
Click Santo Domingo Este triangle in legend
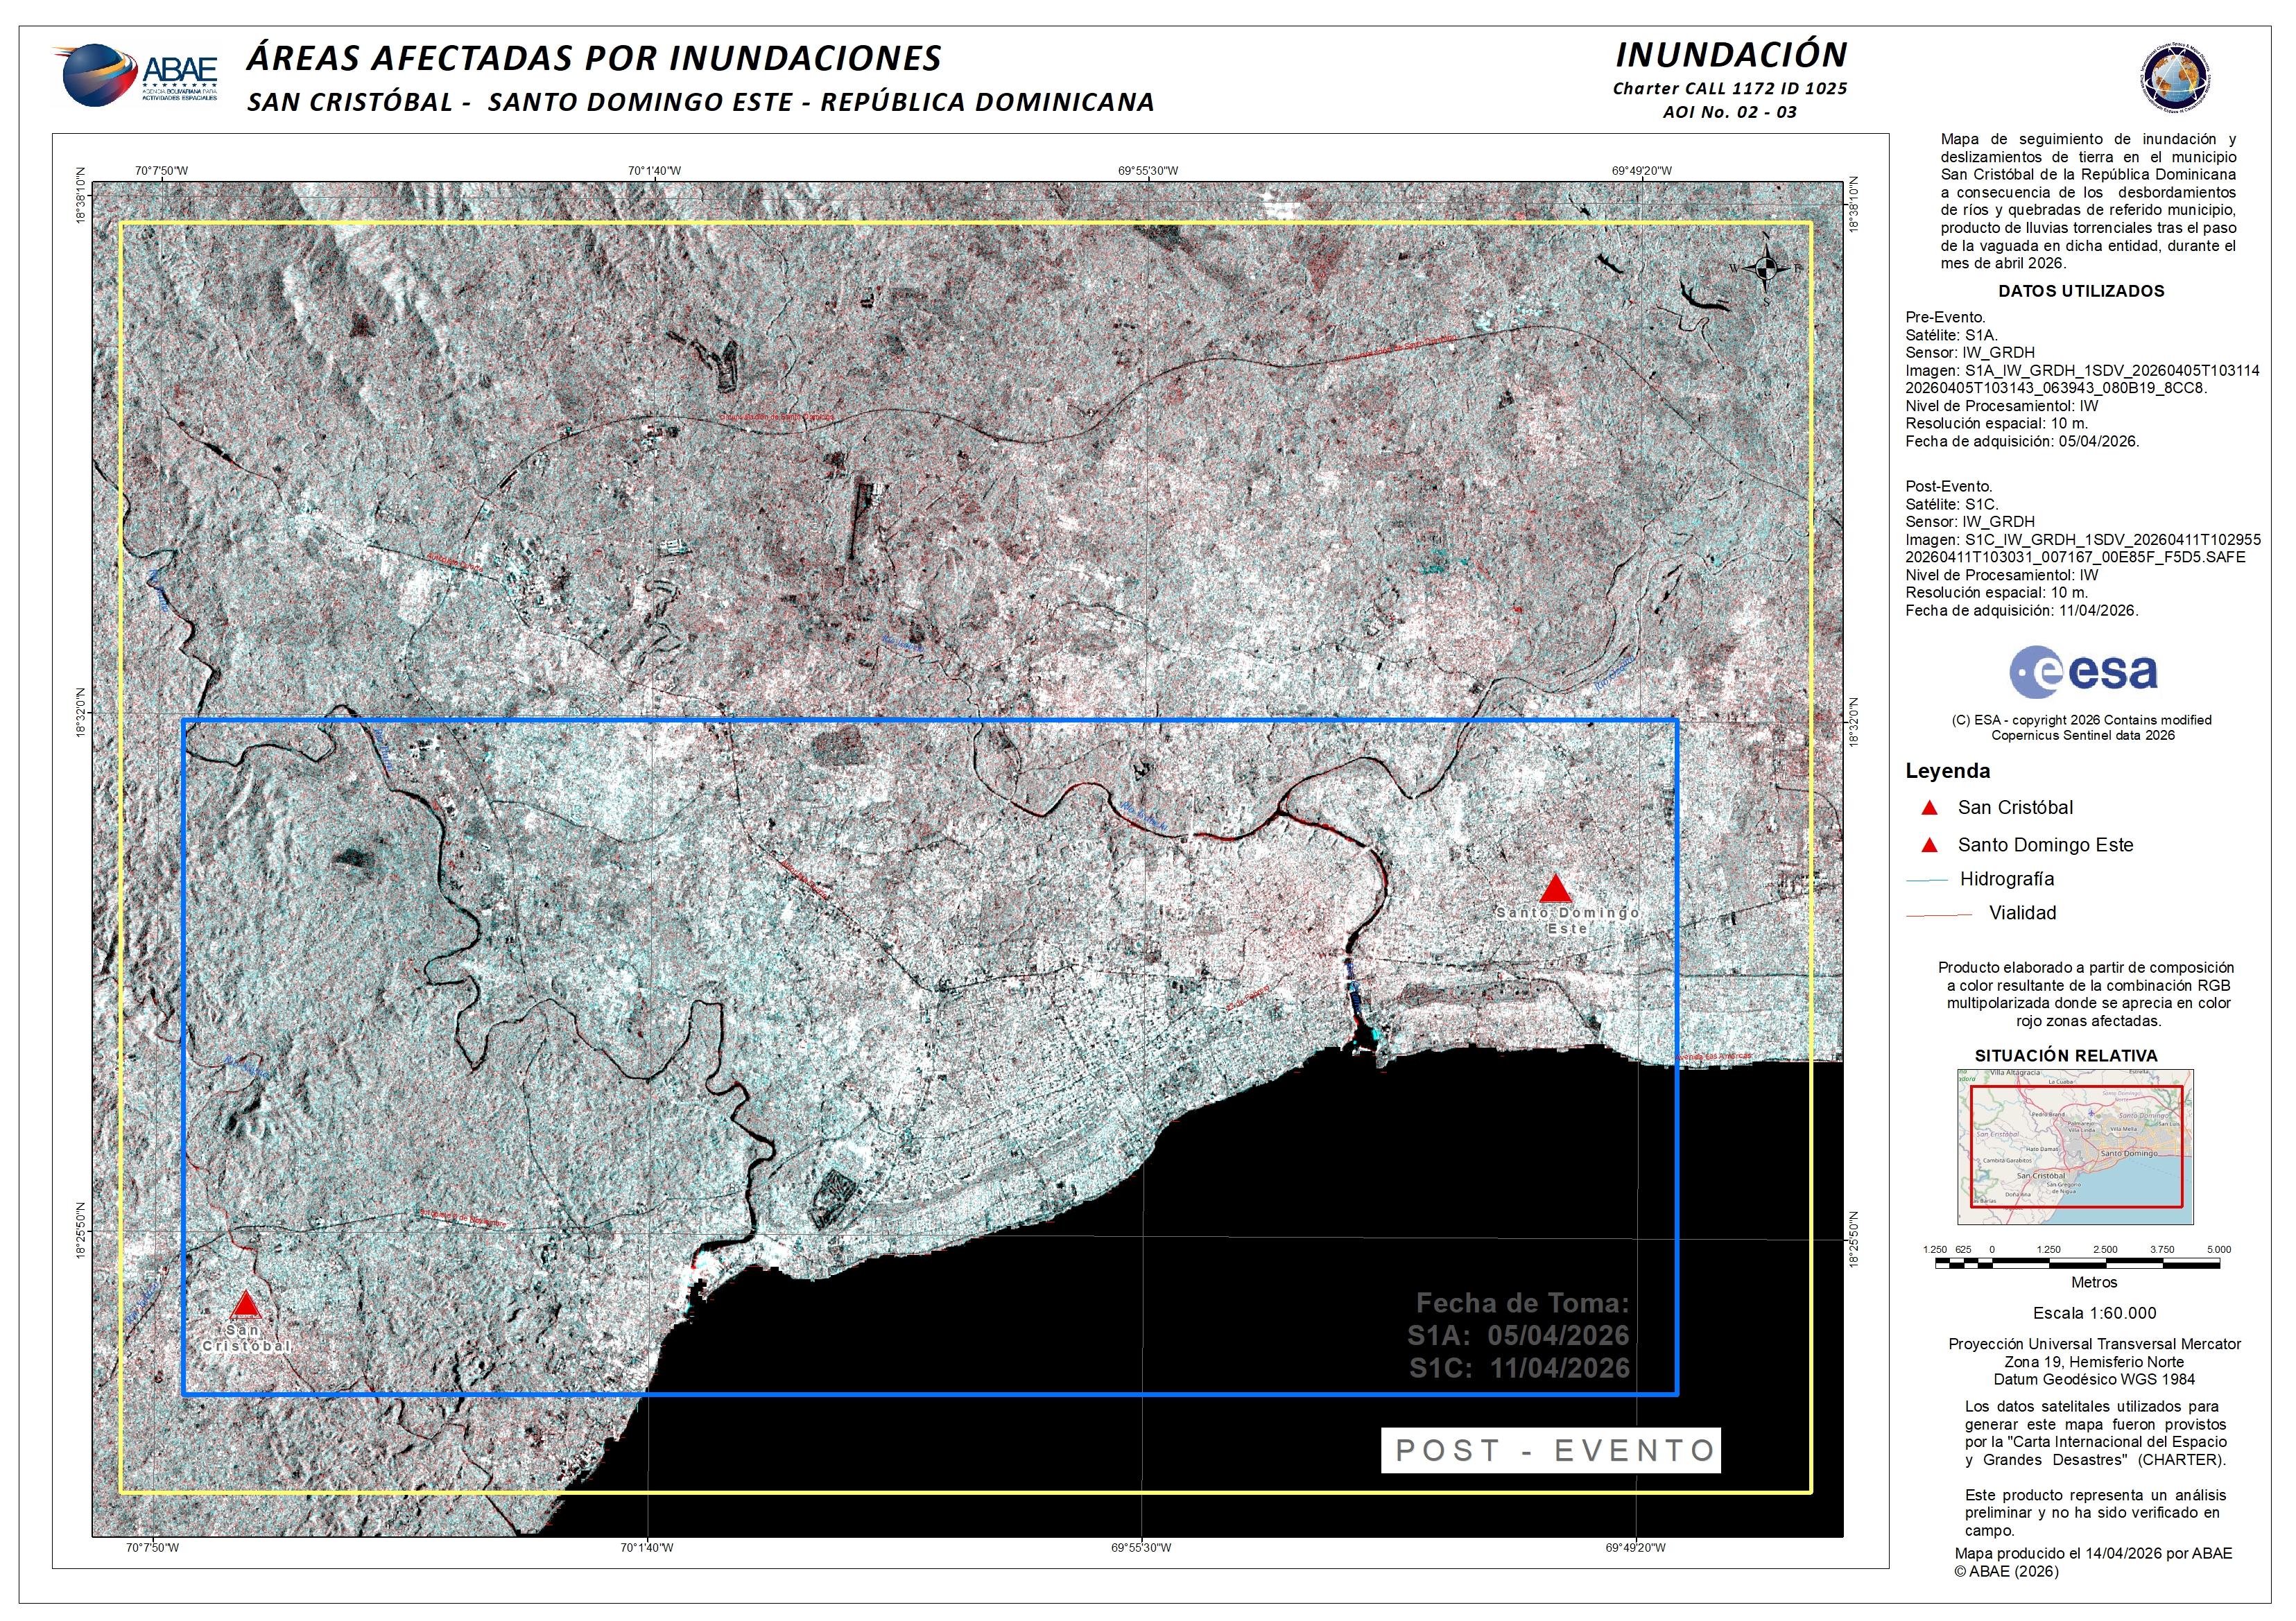pos(1930,846)
